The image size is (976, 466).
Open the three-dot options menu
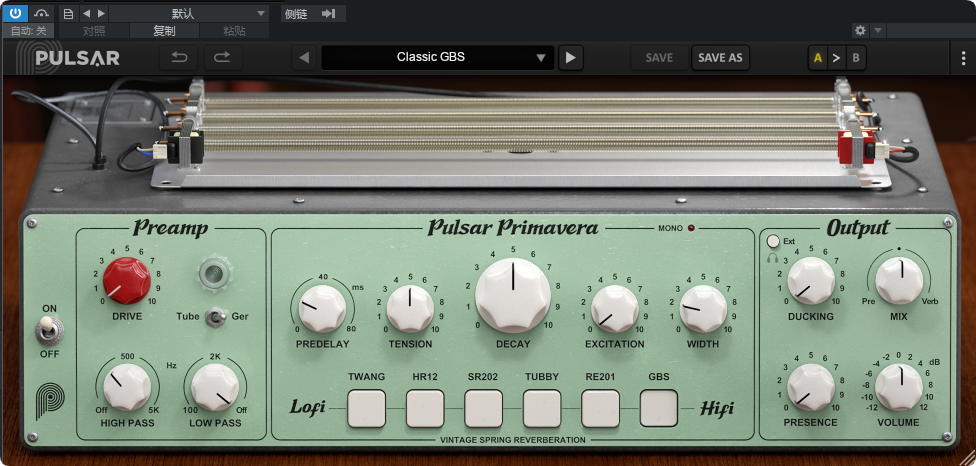[x=964, y=58]
